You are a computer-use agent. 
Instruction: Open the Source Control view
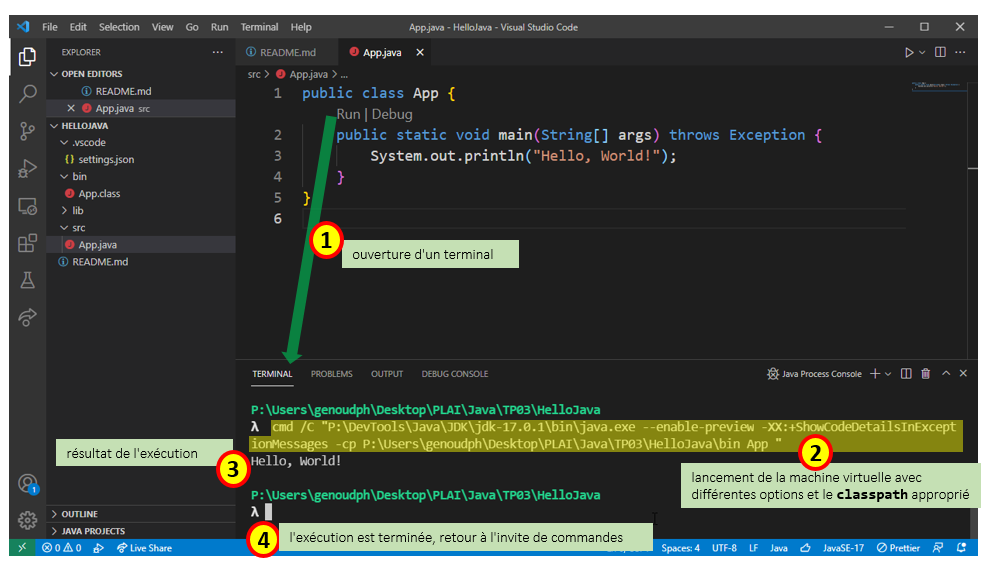pyautogui.click(x=28, y=131)
